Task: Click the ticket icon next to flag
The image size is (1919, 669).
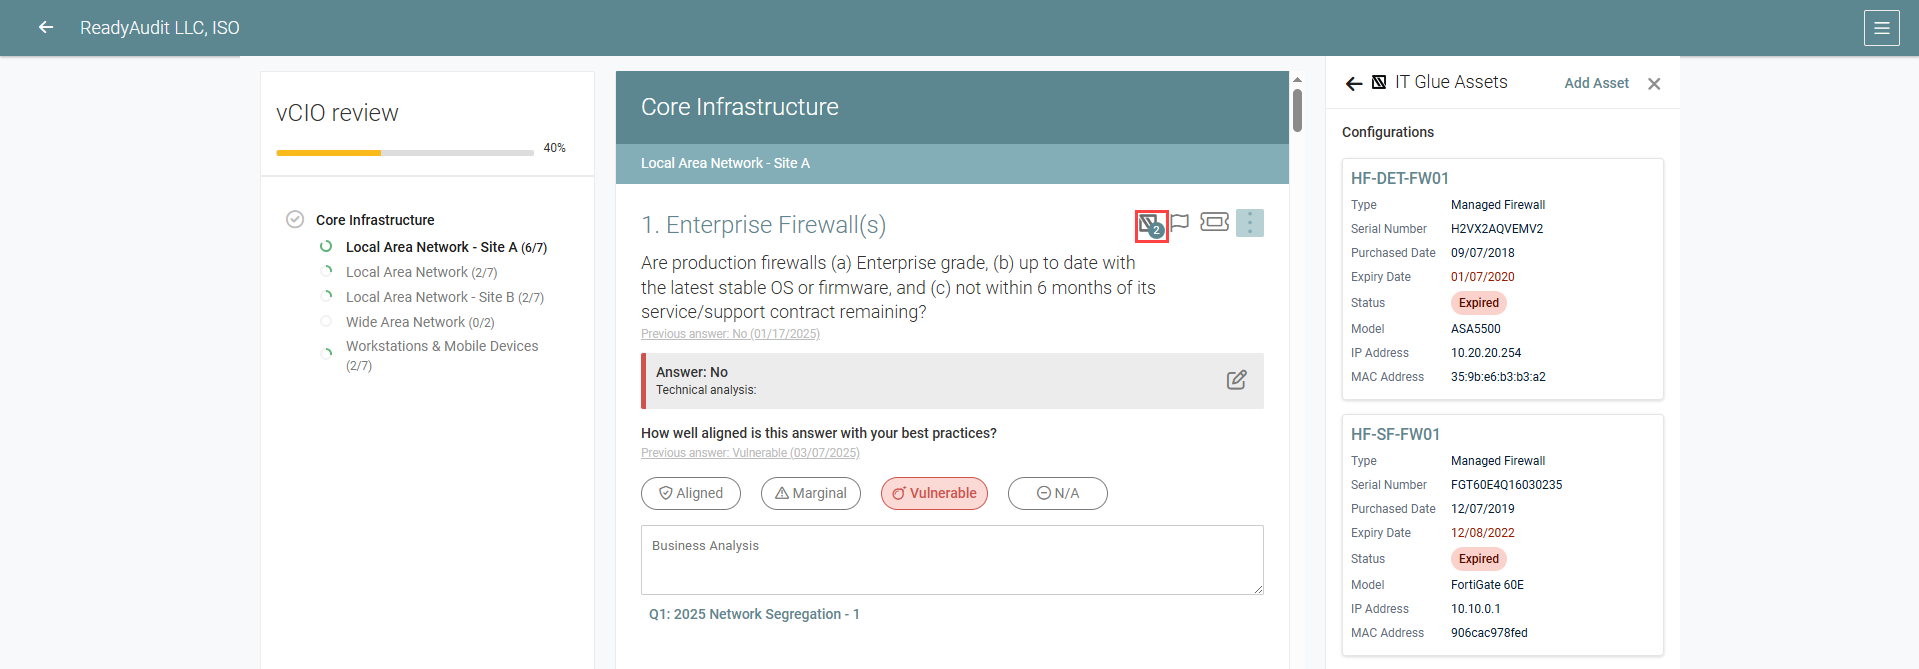Action: click(x=1214, y=222)
